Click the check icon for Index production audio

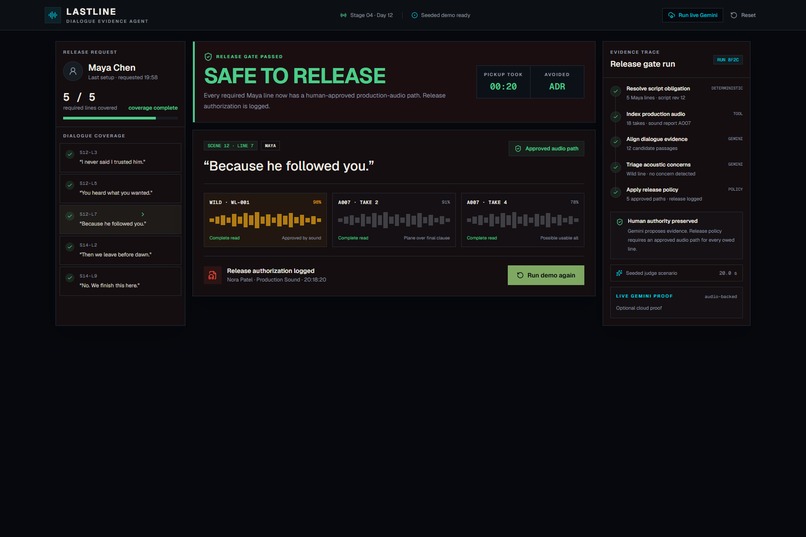click(x=615, y=117)
